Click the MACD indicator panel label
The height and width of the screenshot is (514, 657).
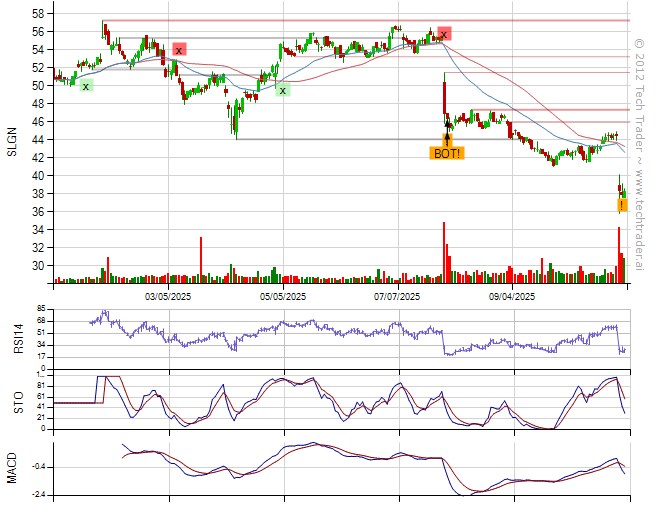point(13,466)
